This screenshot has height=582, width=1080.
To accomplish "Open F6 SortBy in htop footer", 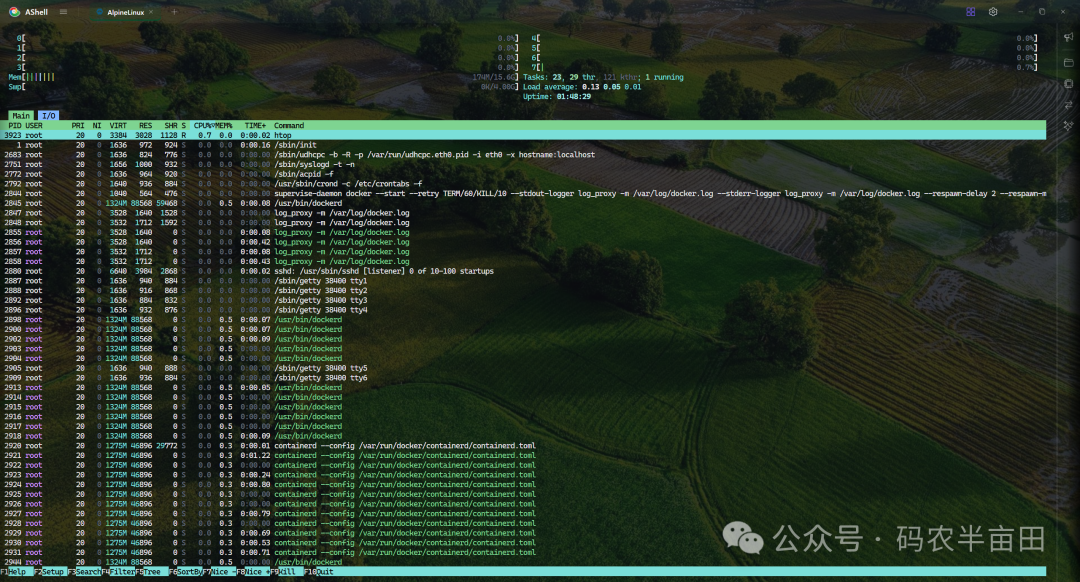I will pos(186,572).
